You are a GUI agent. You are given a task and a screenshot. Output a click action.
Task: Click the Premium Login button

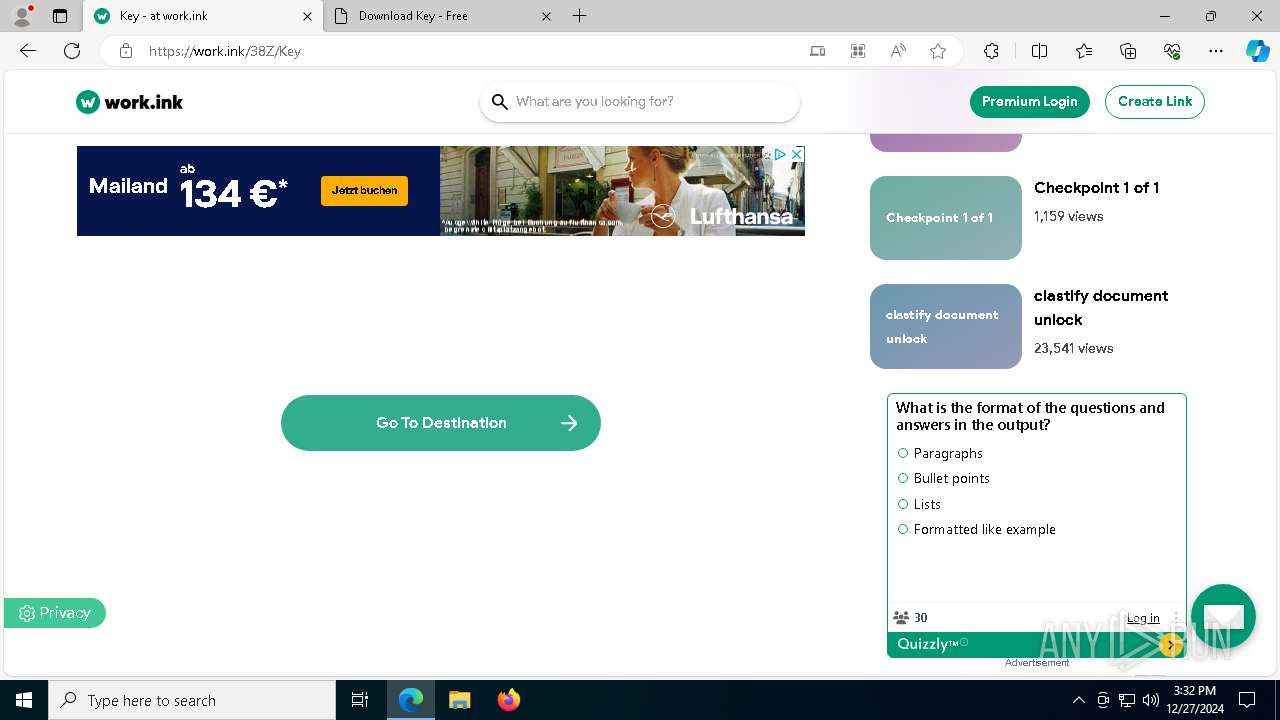click(x=1030, y=102)
